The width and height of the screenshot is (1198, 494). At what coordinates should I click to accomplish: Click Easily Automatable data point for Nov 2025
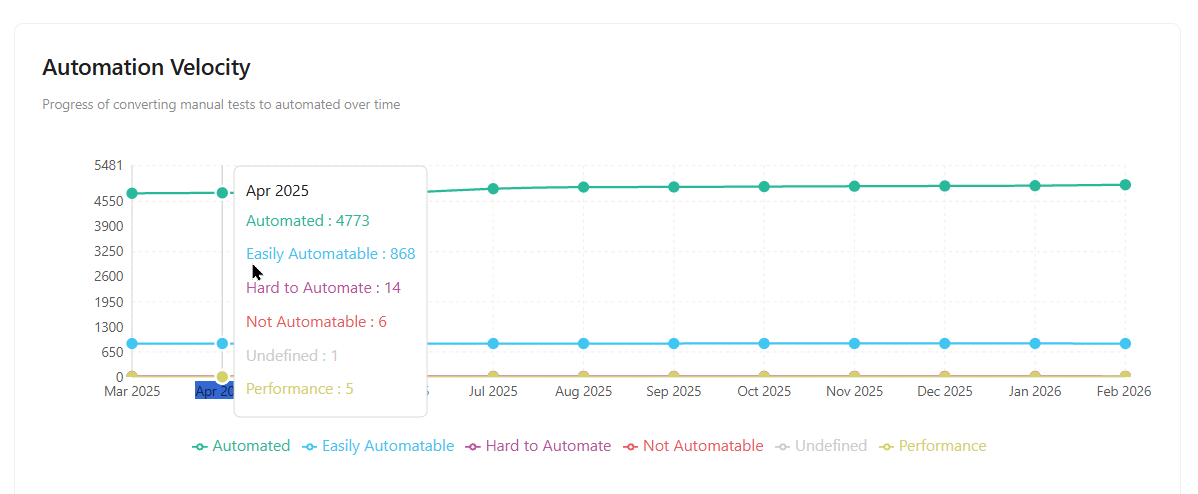854,344
